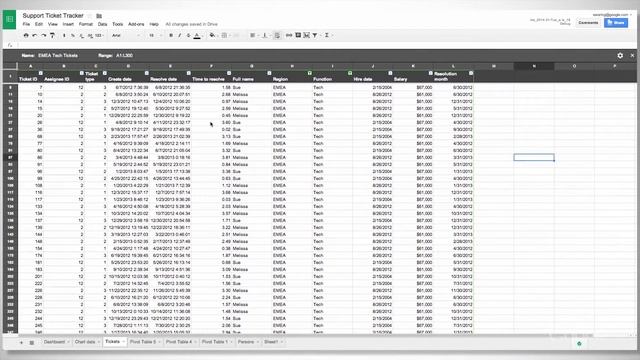
Task: Open the all sheets list button
Action: coord(31,342)
